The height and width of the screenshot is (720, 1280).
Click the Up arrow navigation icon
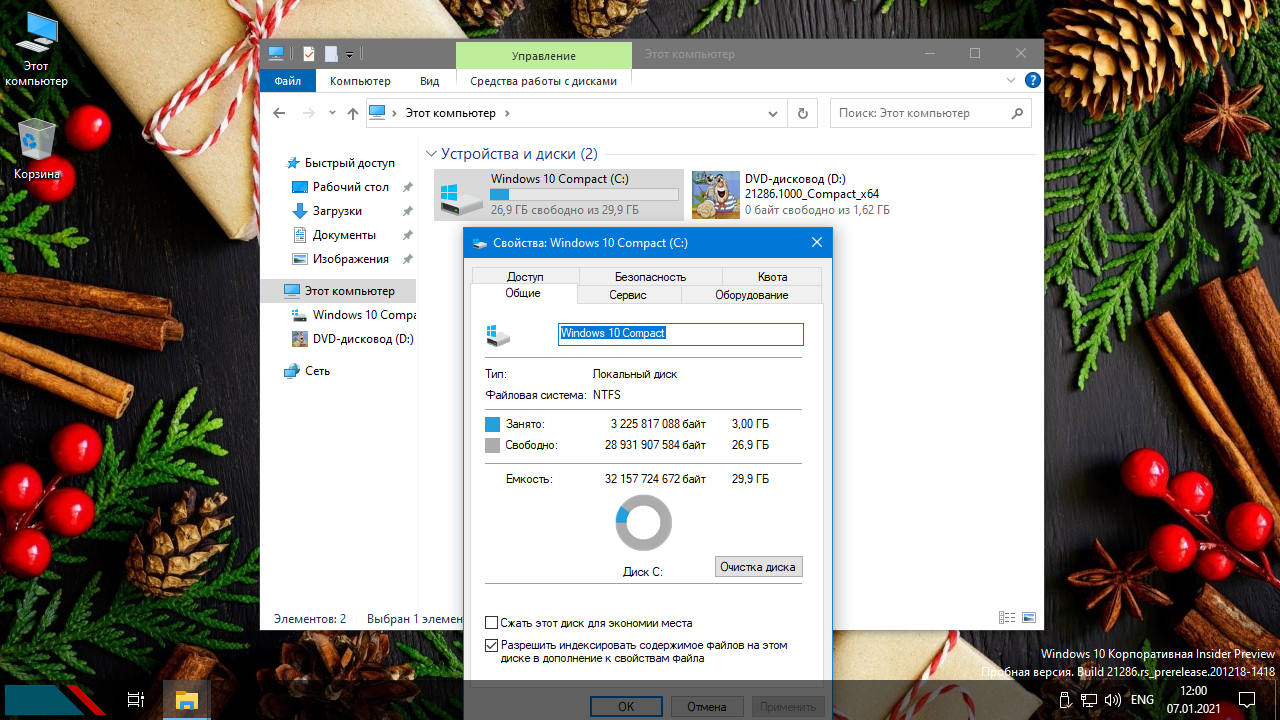click(x=352, y=114)
